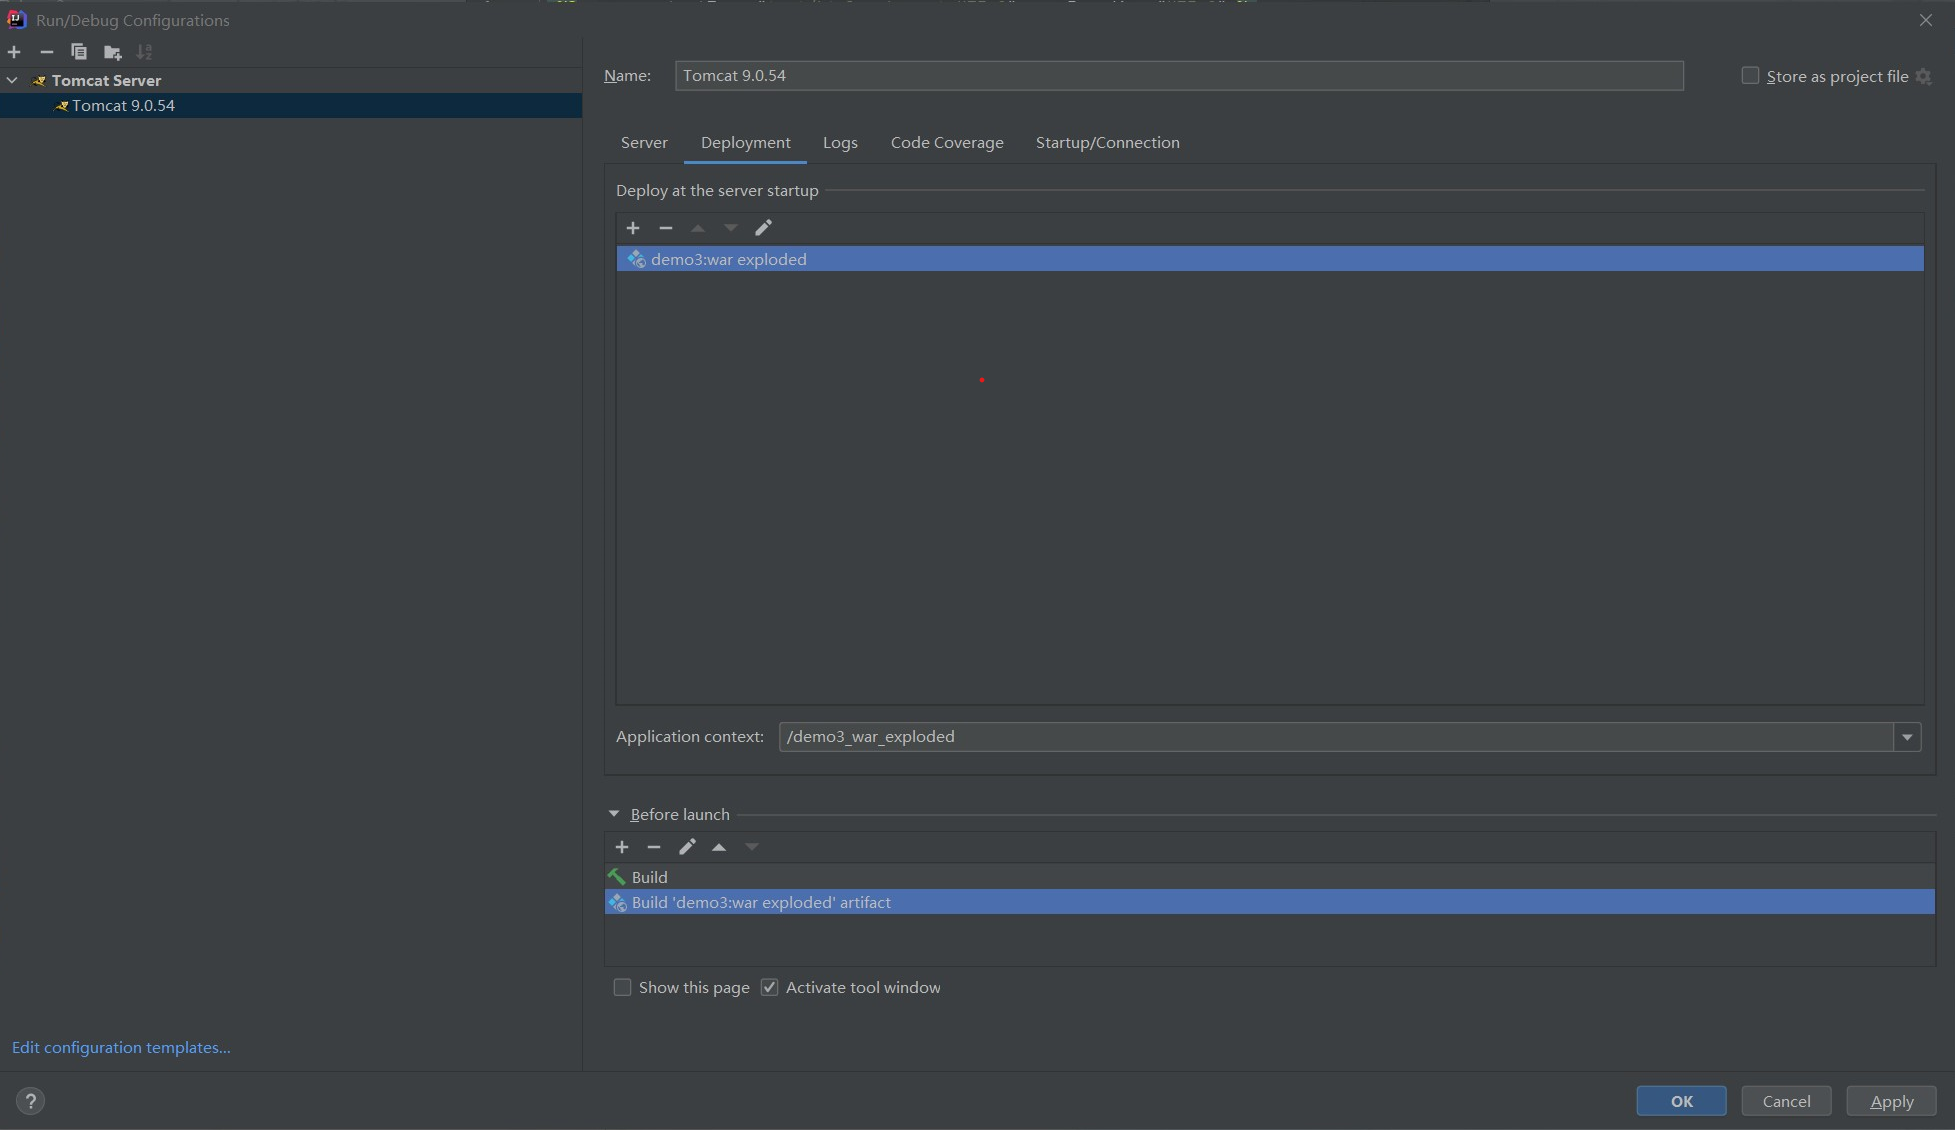This screenshot has width=1955, height=1130.
Task: Click the Cancel button
Action: [1786, 1101]
